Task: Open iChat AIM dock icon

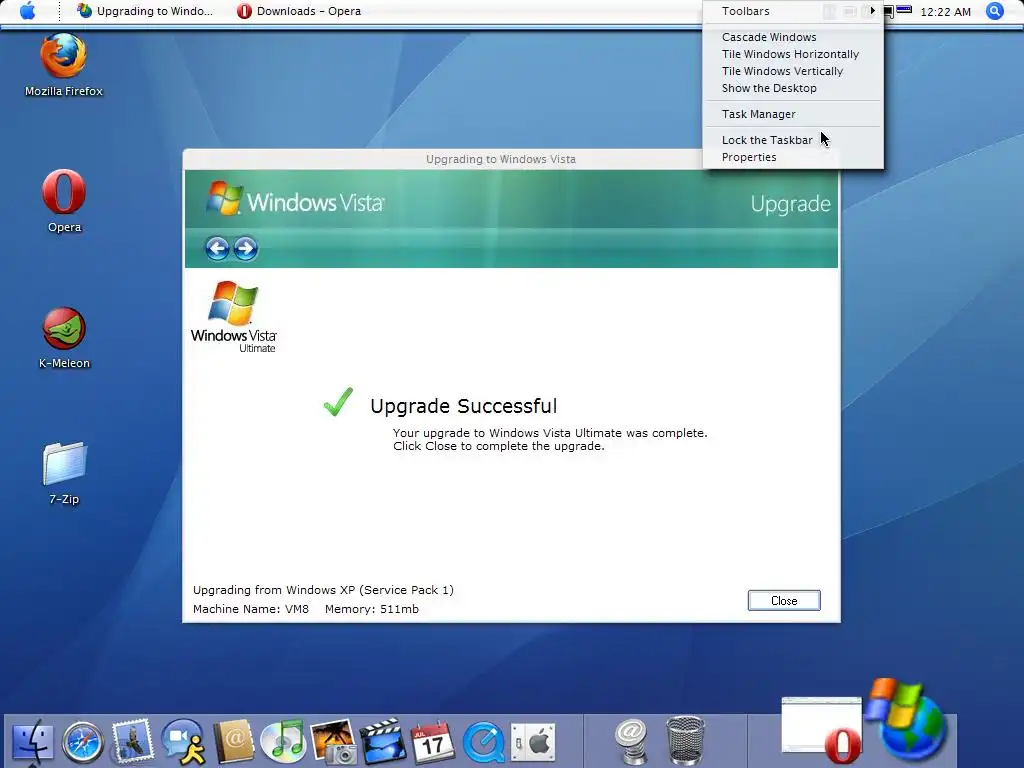Action: coord(184,742)
